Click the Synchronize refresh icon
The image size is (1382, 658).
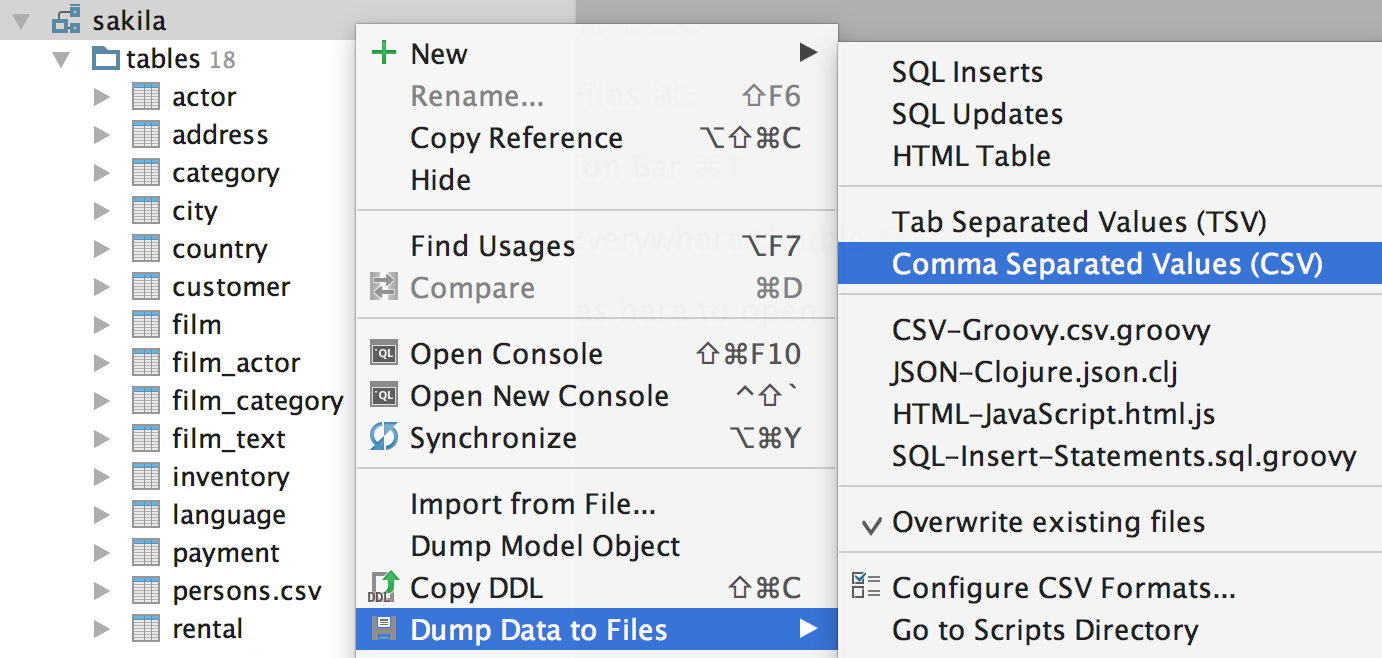click(384, 438)
